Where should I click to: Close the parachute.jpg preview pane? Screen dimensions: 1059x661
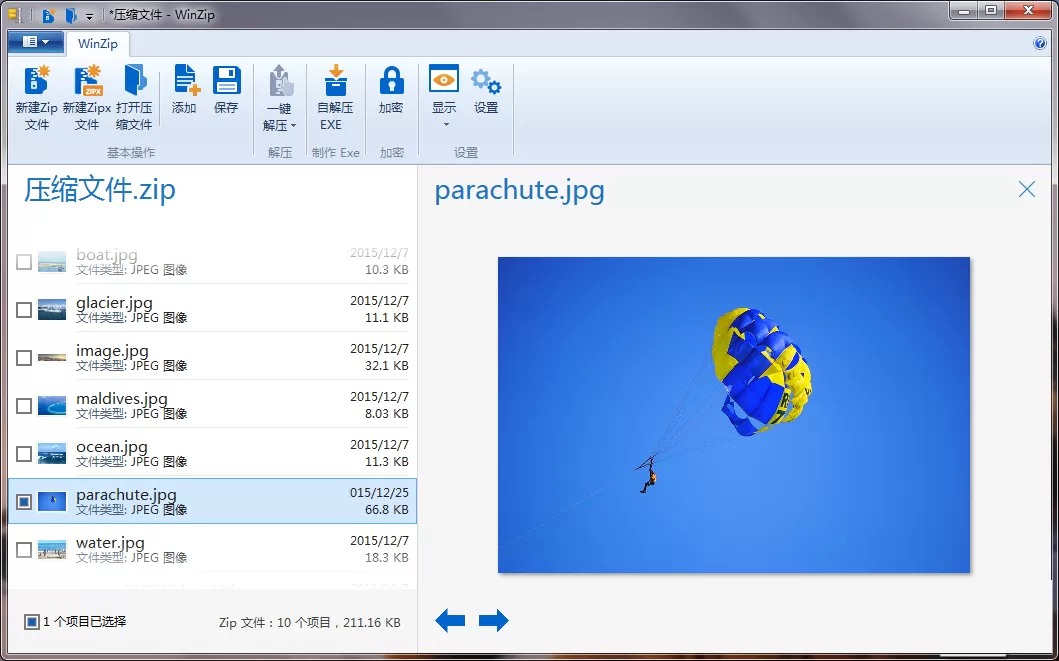click(1027, 189)
